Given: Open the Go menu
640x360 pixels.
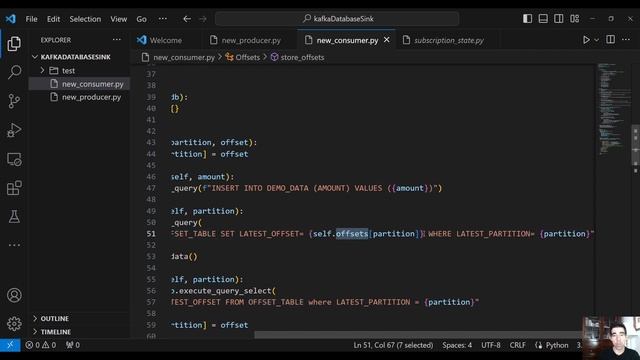Looking at the screenshot, I should (x=141, y=19).
